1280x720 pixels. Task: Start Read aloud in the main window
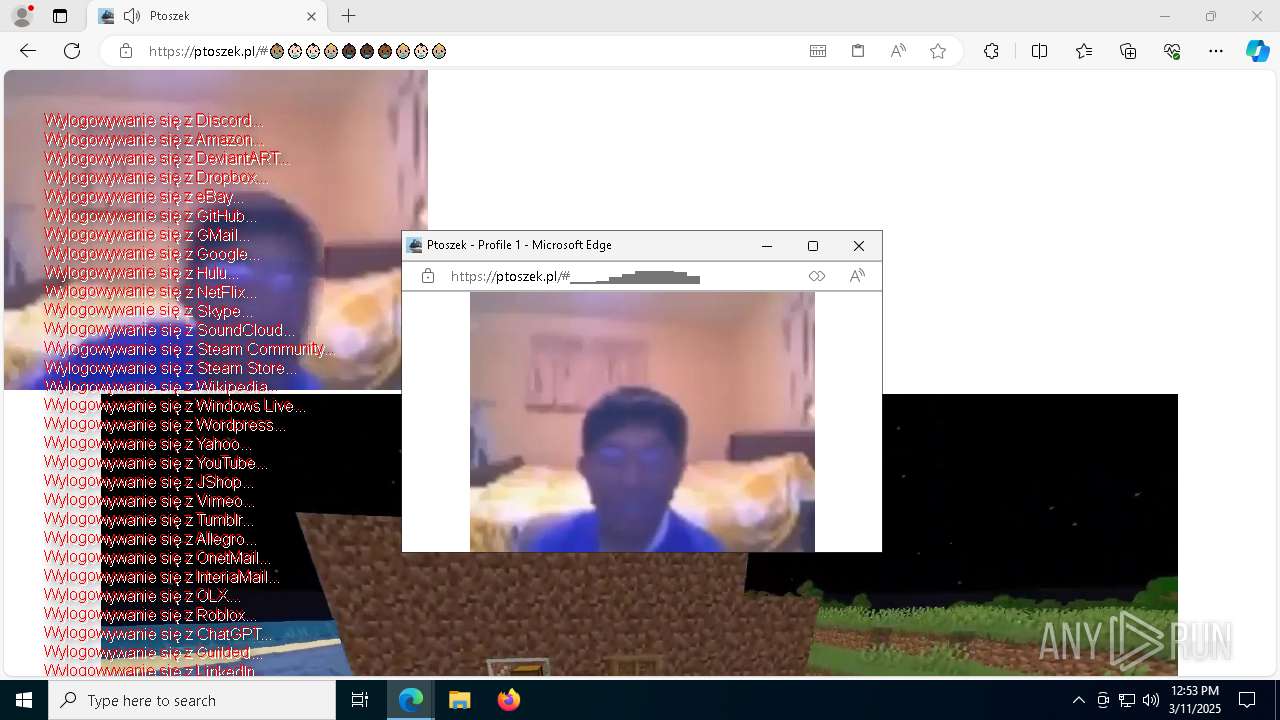[x=898, y=51]
